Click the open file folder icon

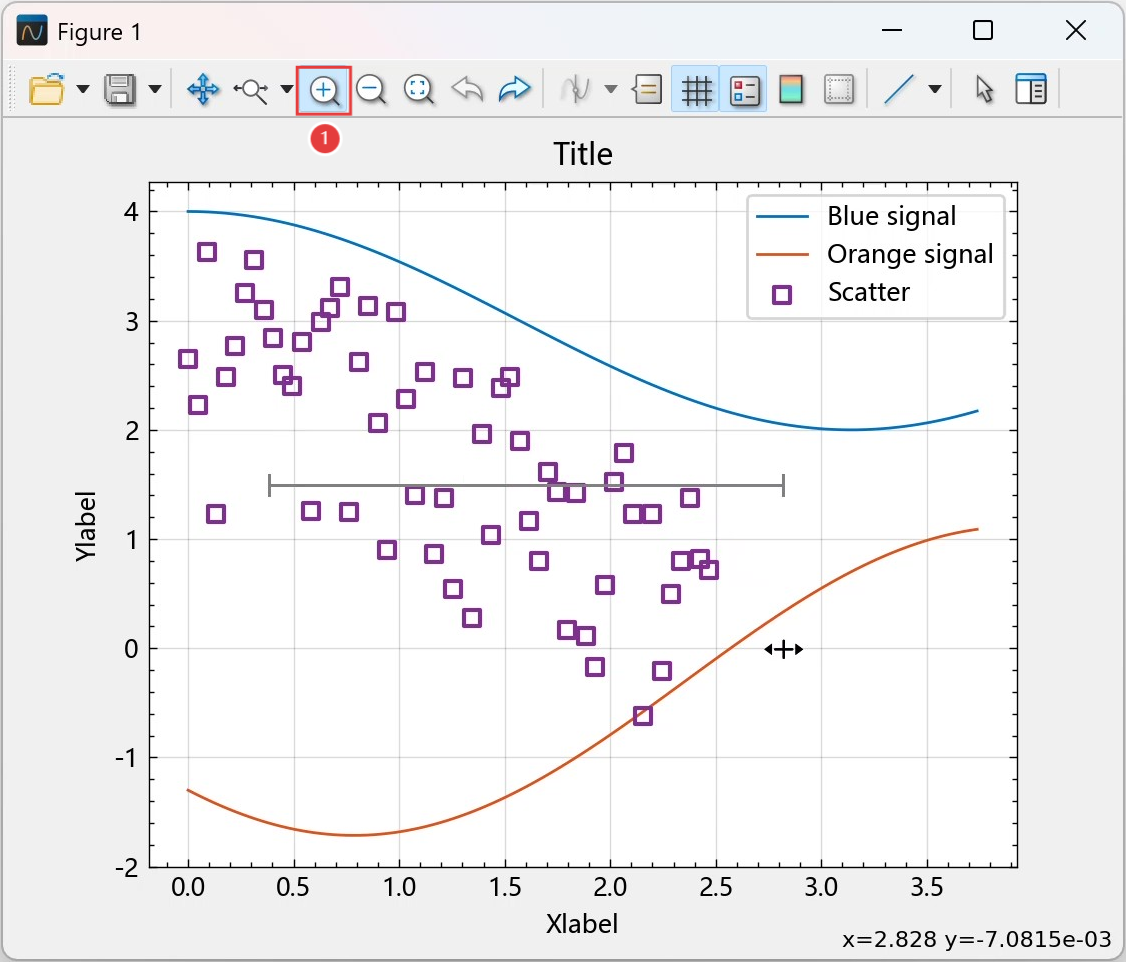tap(46, 90)
